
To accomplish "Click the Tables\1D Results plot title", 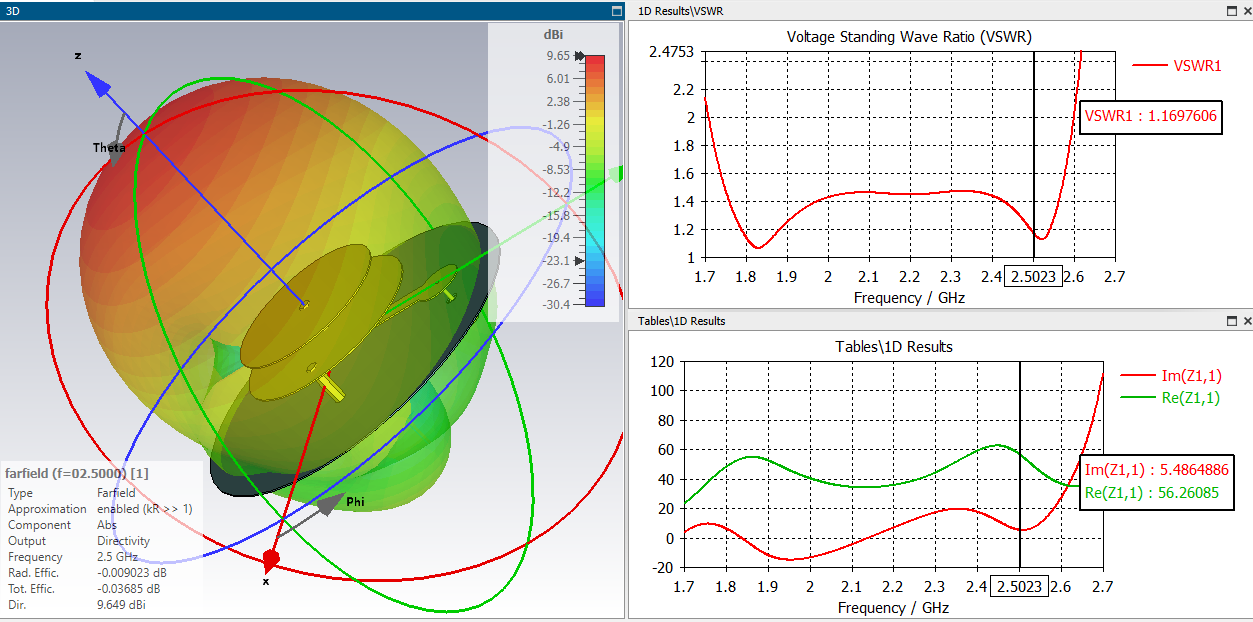I will 894,347.
